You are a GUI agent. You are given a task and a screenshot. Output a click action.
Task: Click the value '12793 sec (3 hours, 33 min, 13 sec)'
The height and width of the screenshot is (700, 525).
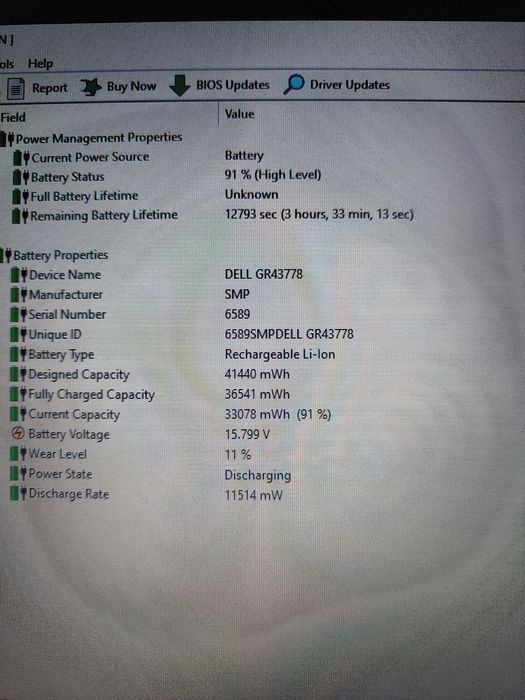point(319,214)
